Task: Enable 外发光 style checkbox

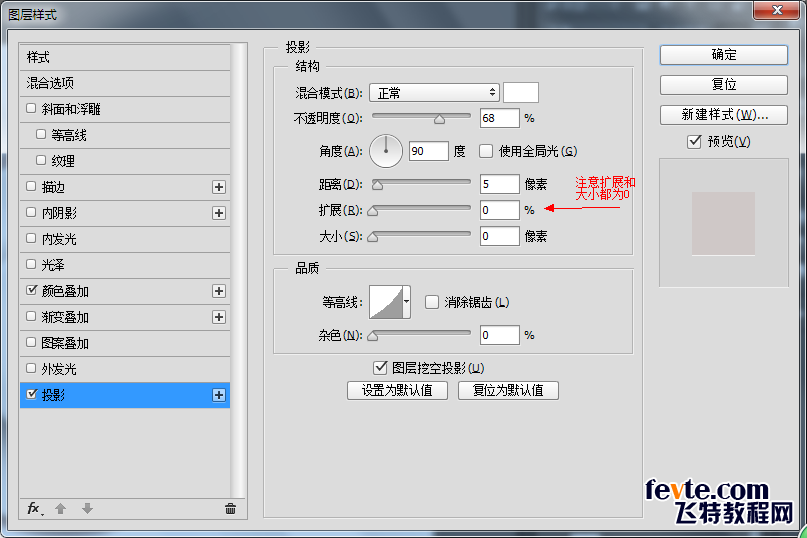Action: (x=31, y=368)
